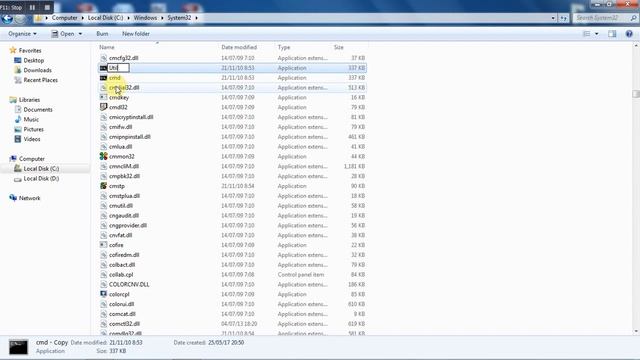The image size is (640, 360).
Task: Expand the Open button dropdown arrow
Action: pyautogui.click(x=80, y=34)
